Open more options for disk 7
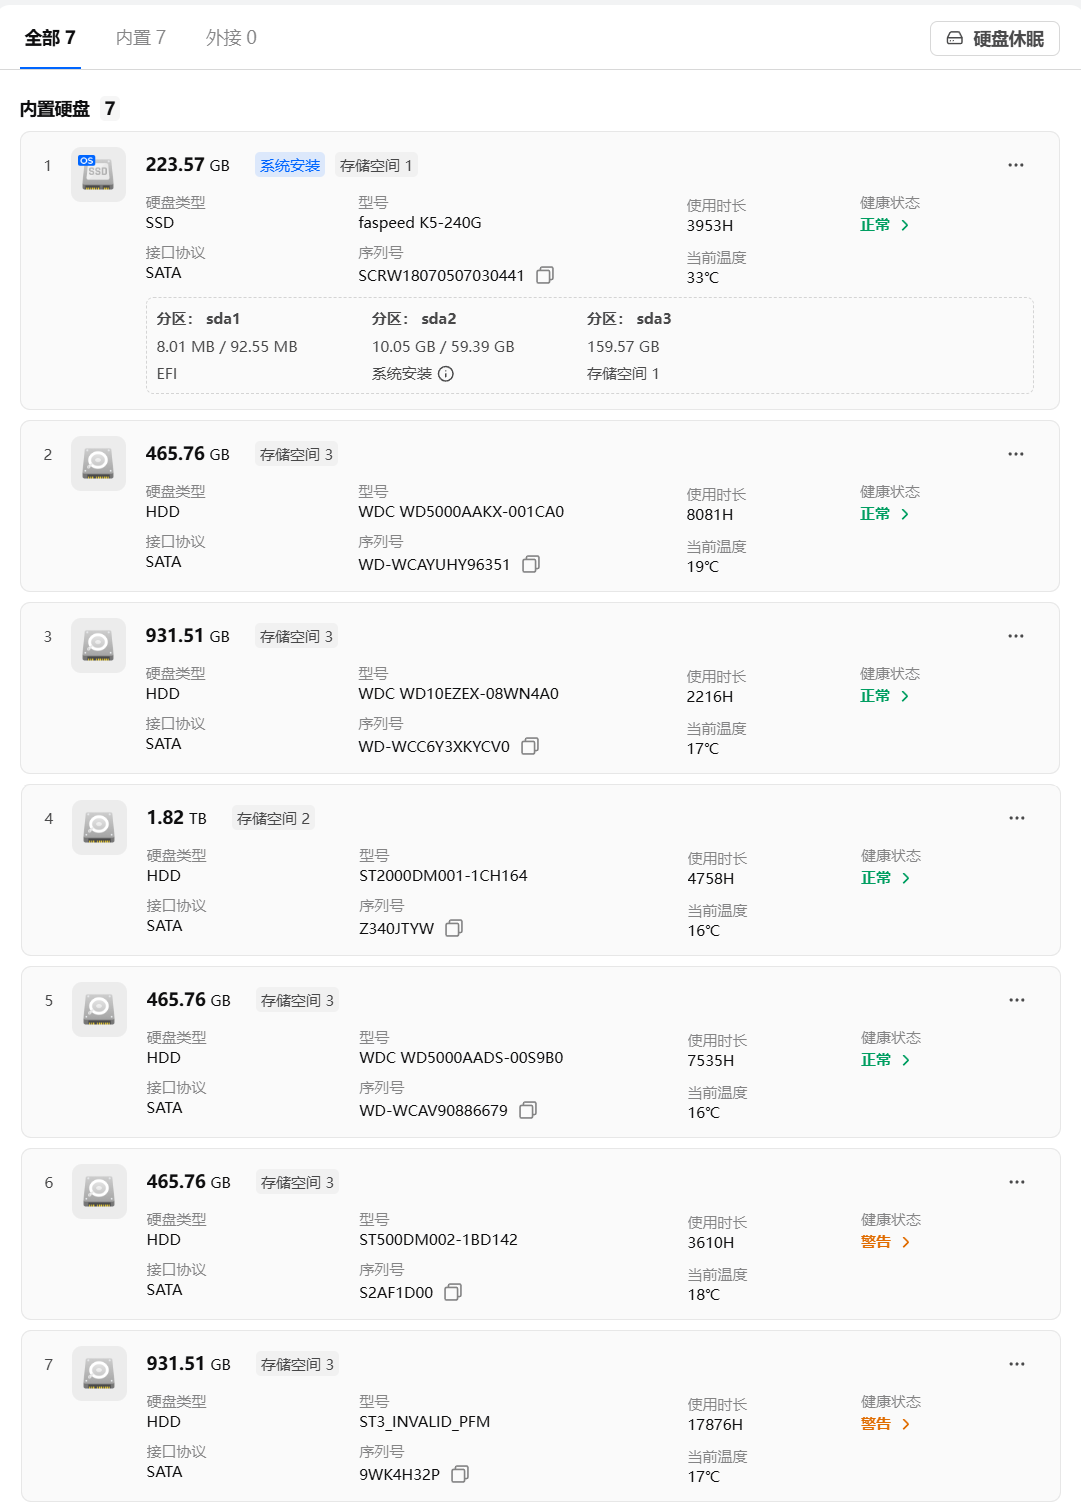Screen dimensions: 1081x1511 [1017, 1364]
